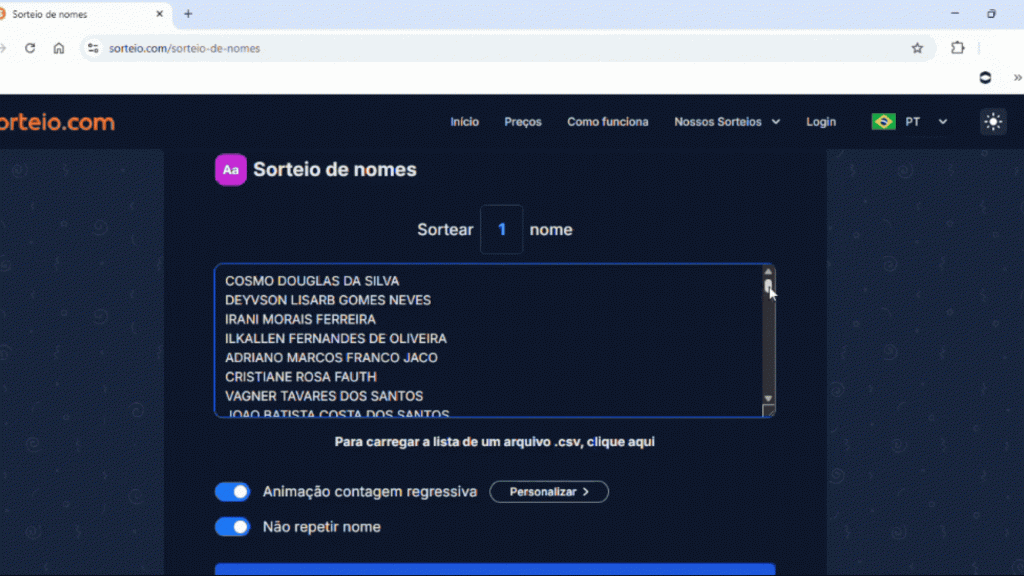Toggle the light/dark theme sun icon
This screenshot has height=576, width=1024.
992,122
